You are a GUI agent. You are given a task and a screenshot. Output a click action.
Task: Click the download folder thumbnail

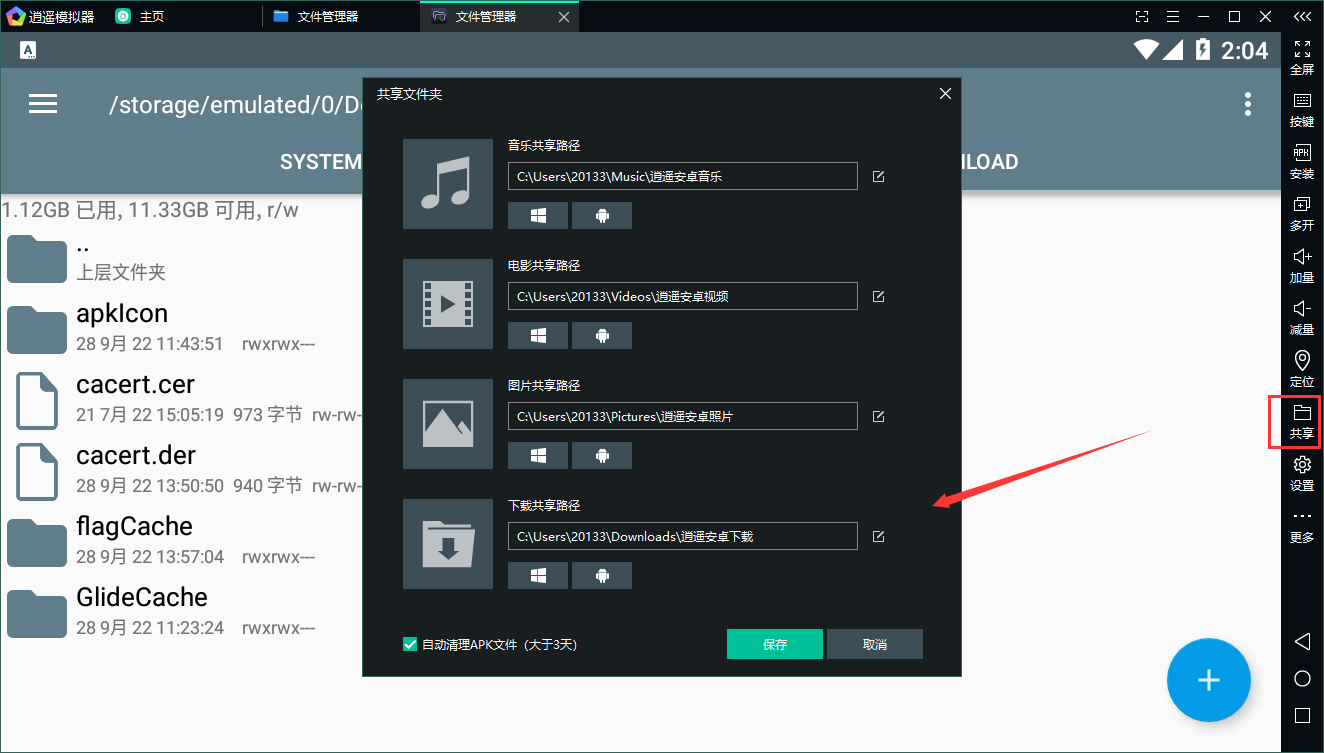[x=448, y=544]
